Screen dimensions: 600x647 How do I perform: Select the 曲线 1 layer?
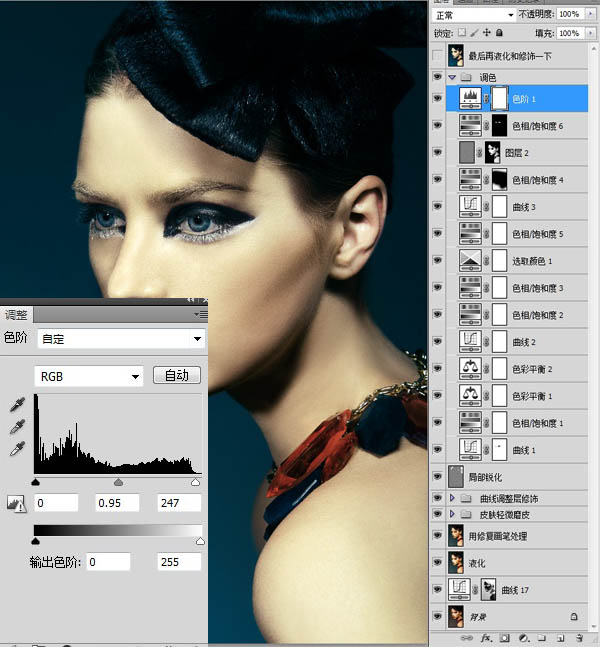[x=517, y=450]
